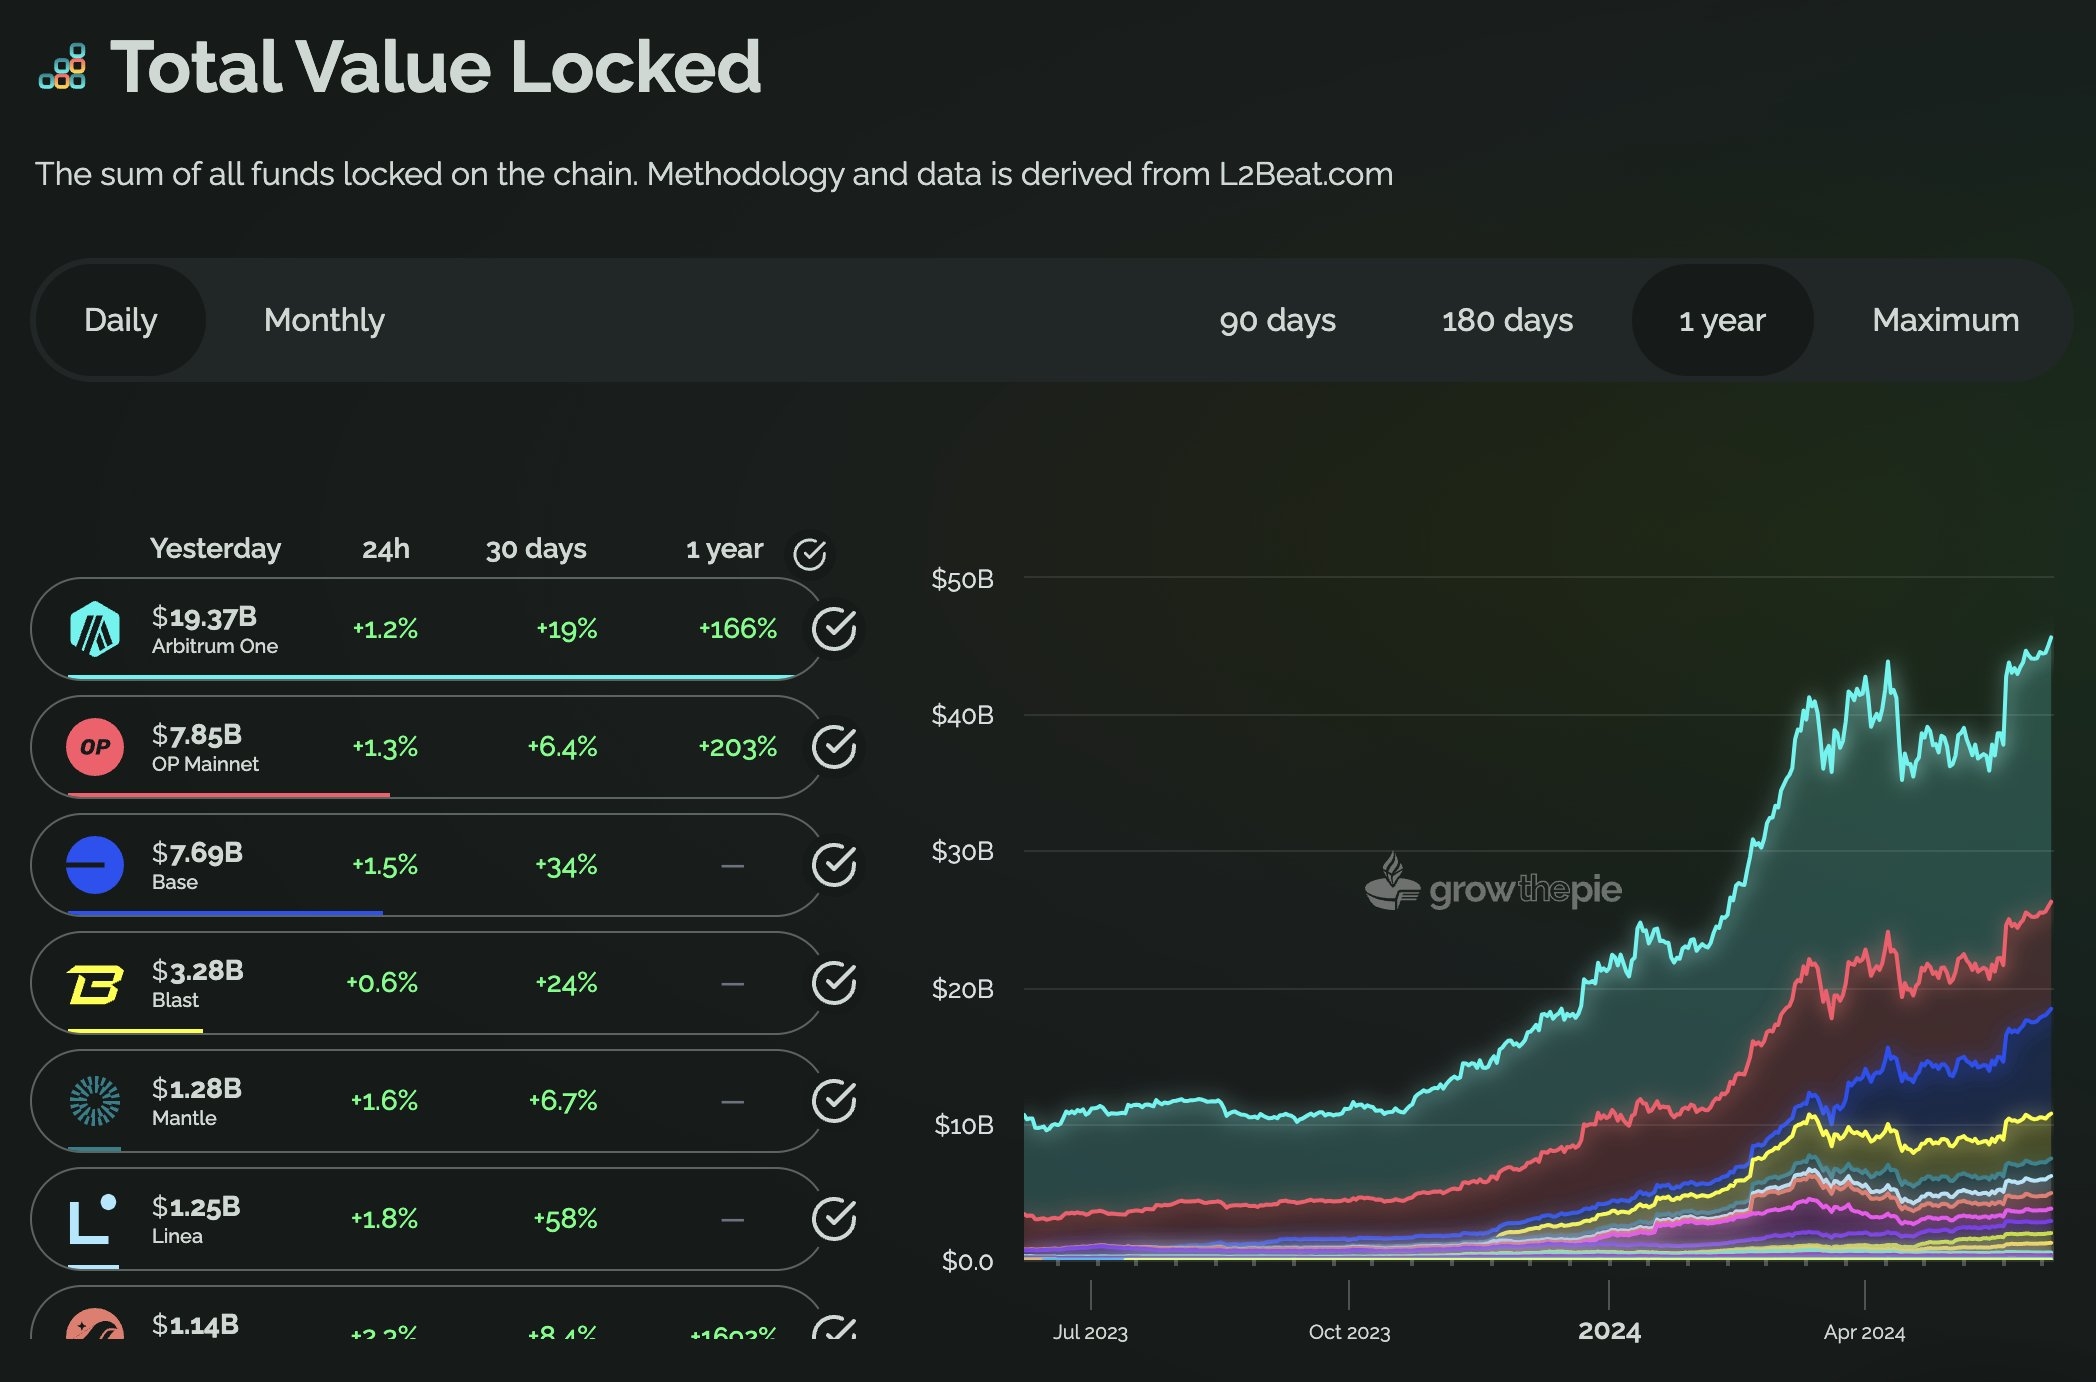
Task: Deselect Blast chain checkmark
Action: 834,983
